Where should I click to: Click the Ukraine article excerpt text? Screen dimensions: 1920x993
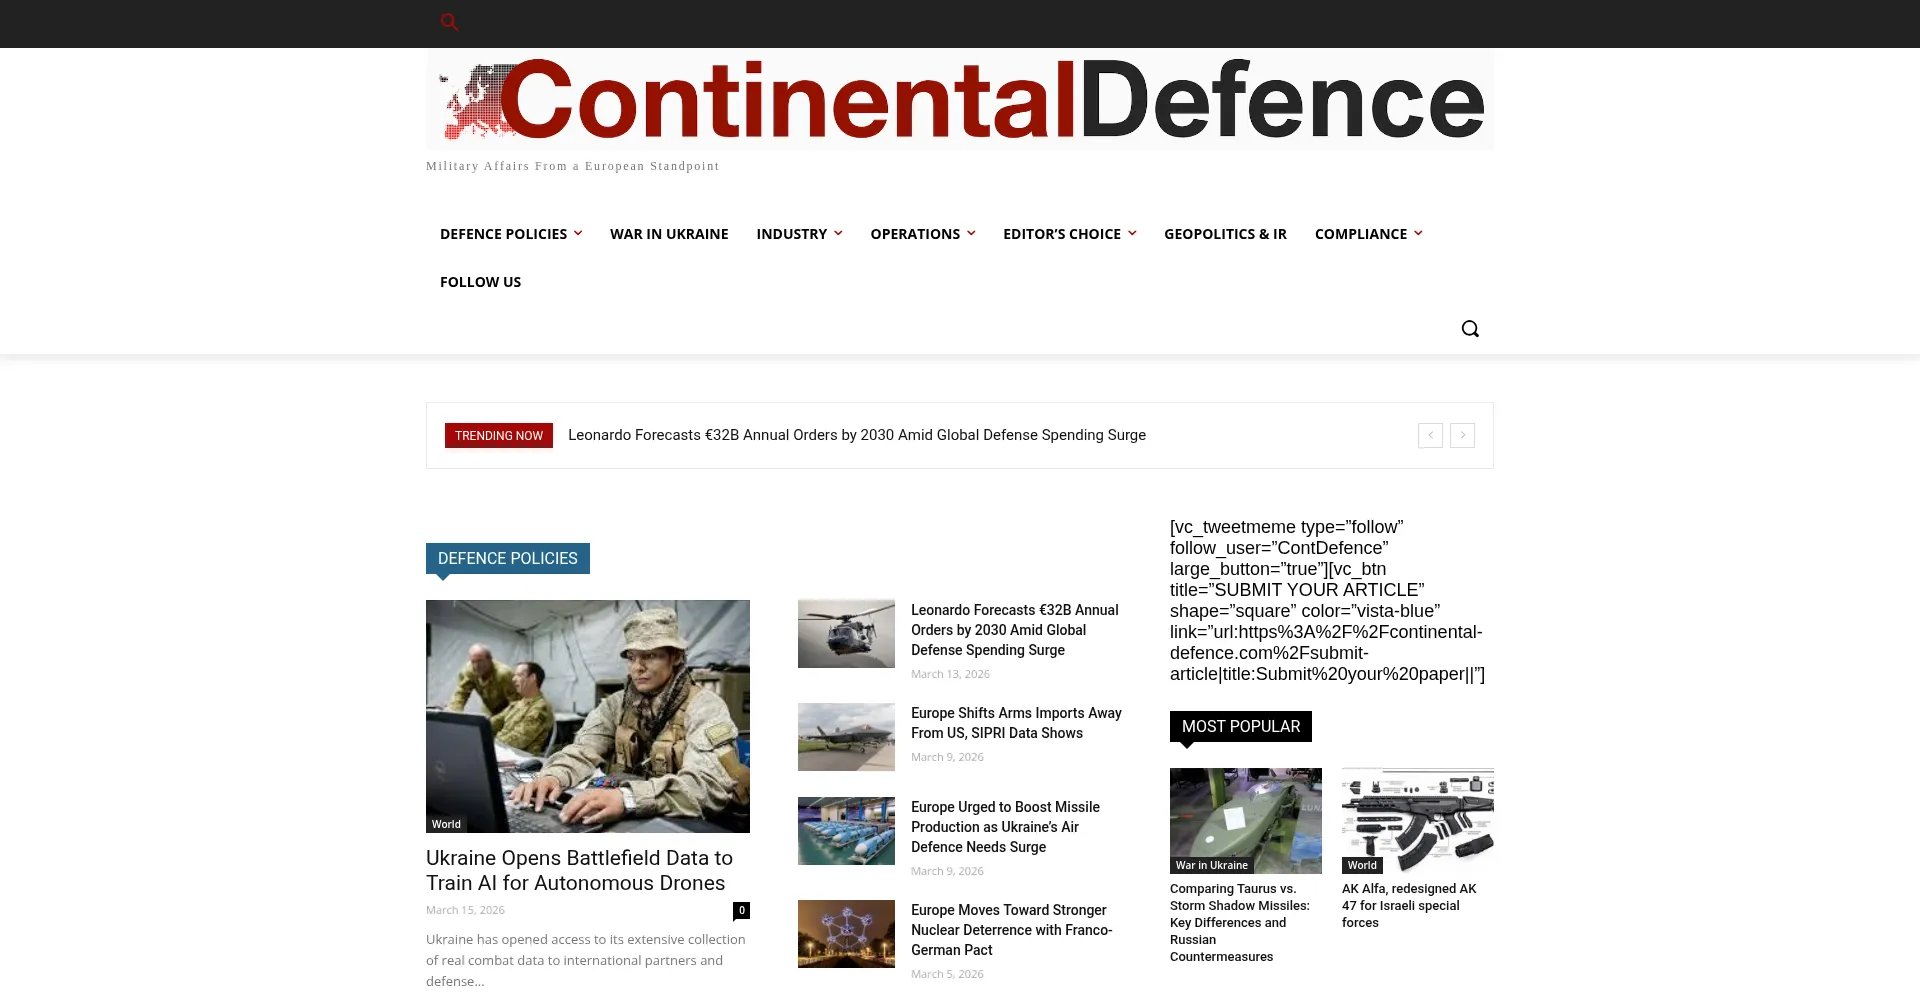(586, 960)
